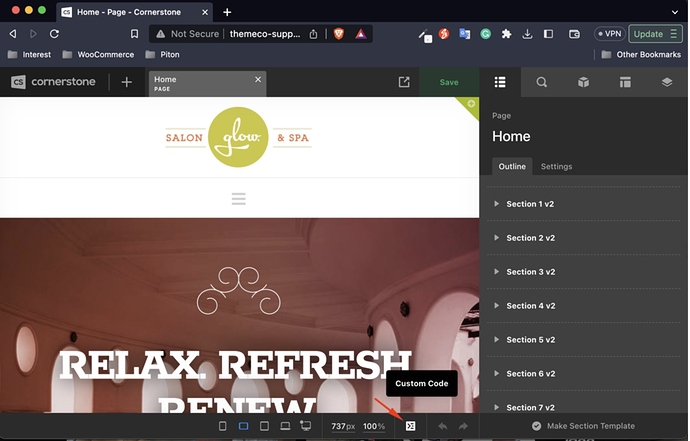Screen dimensions: 690x441
Task: Go back in browser
Action: 13,34
